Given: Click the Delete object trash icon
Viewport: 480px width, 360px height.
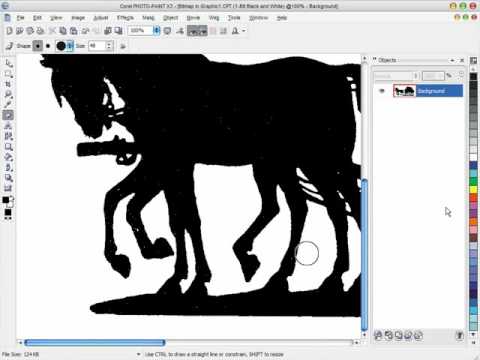Looking at the screenshot, I should [459, 335].
